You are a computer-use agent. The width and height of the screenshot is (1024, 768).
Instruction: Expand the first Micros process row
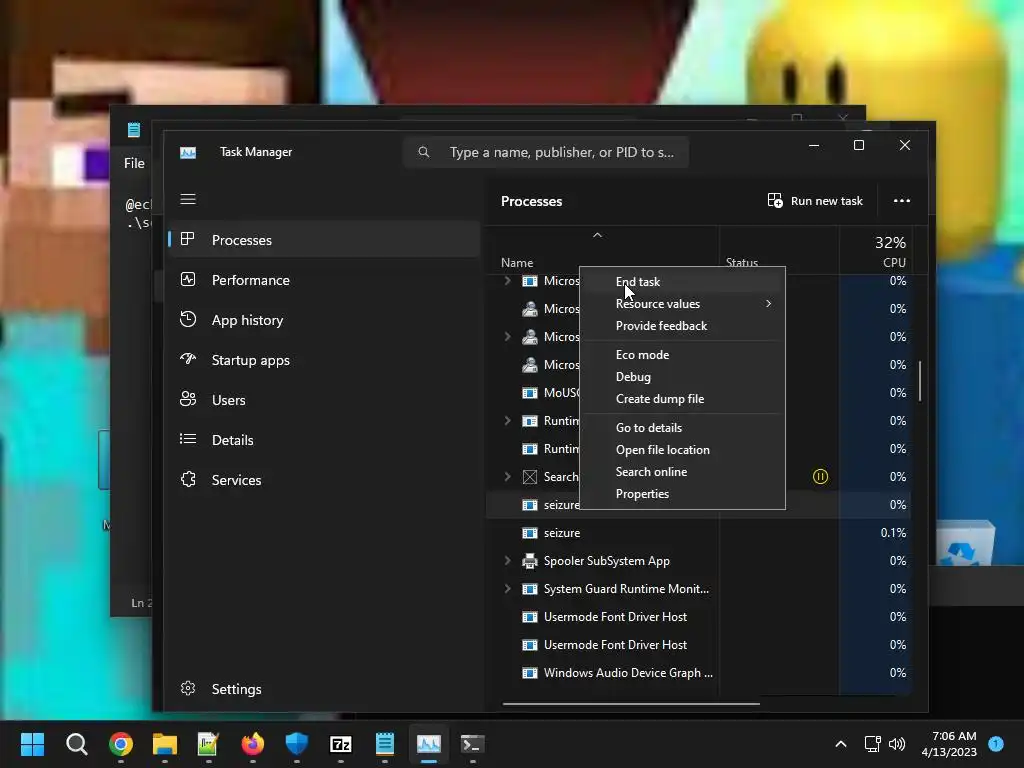click(x=507, y=281)
